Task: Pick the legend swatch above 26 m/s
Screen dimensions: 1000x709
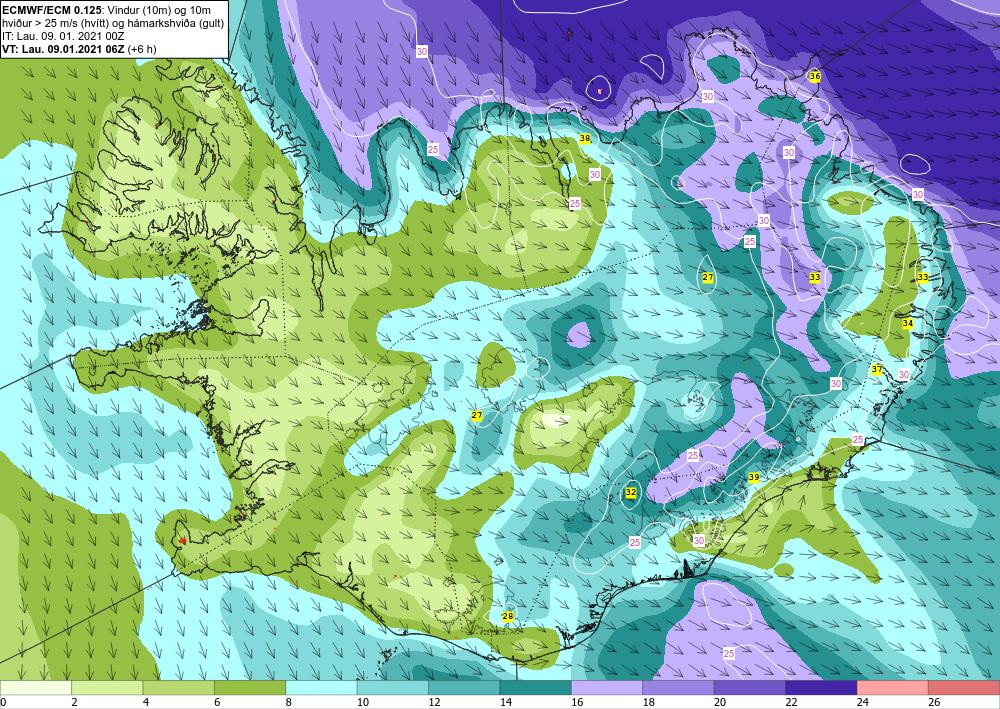Action: coord(964,687)
